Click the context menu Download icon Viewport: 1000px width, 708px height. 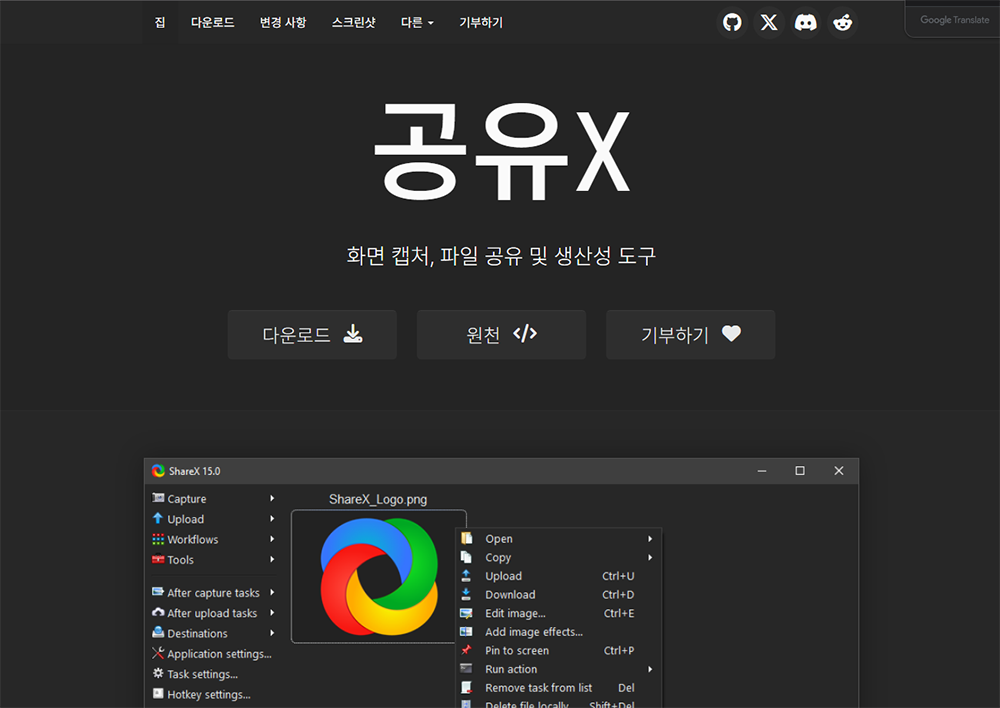466,594
